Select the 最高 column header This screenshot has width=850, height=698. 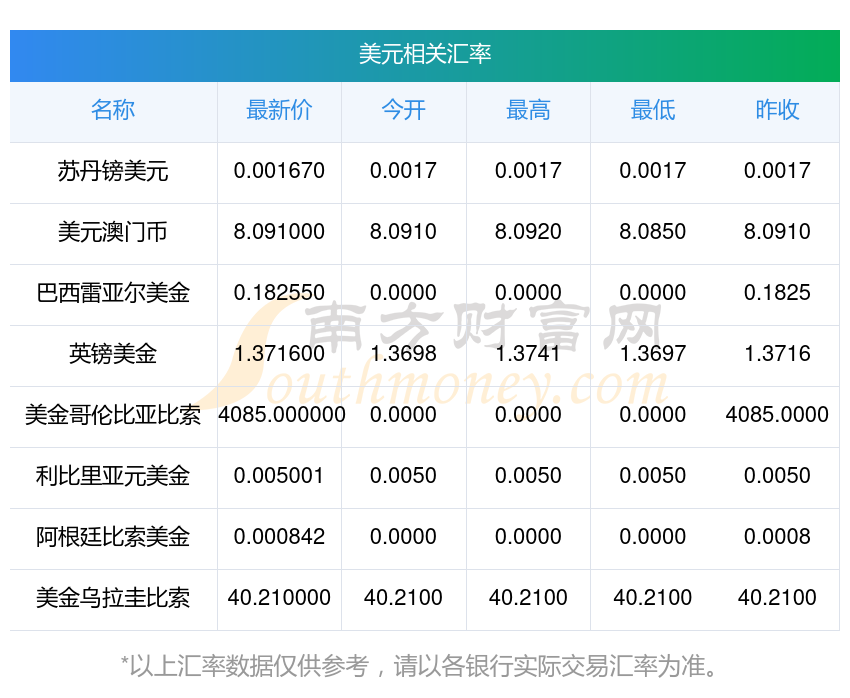point(528,110)
